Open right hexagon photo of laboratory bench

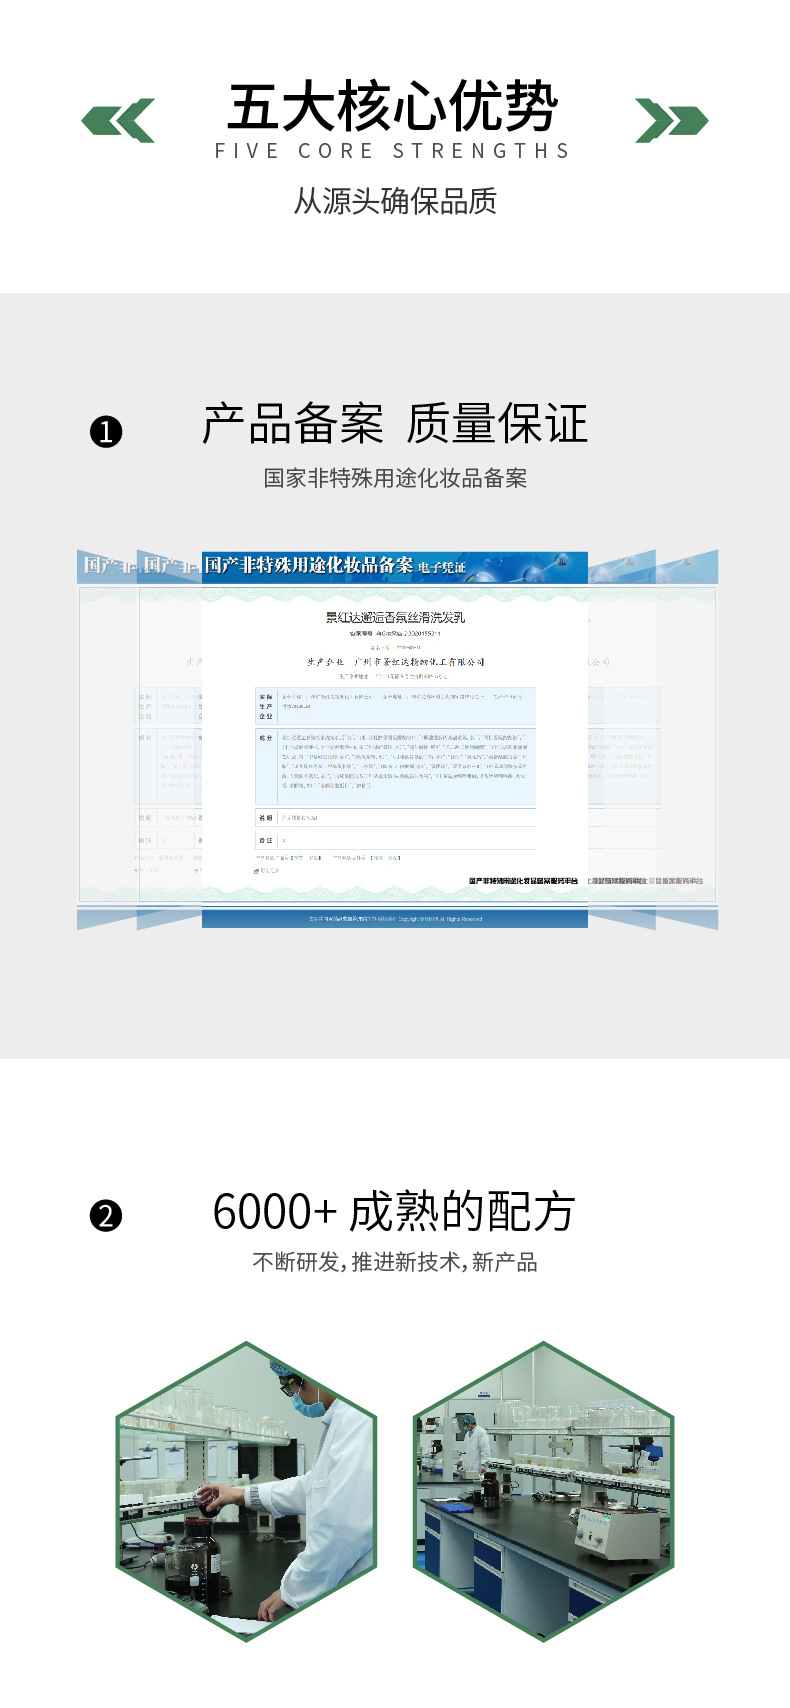point(544,1491)
